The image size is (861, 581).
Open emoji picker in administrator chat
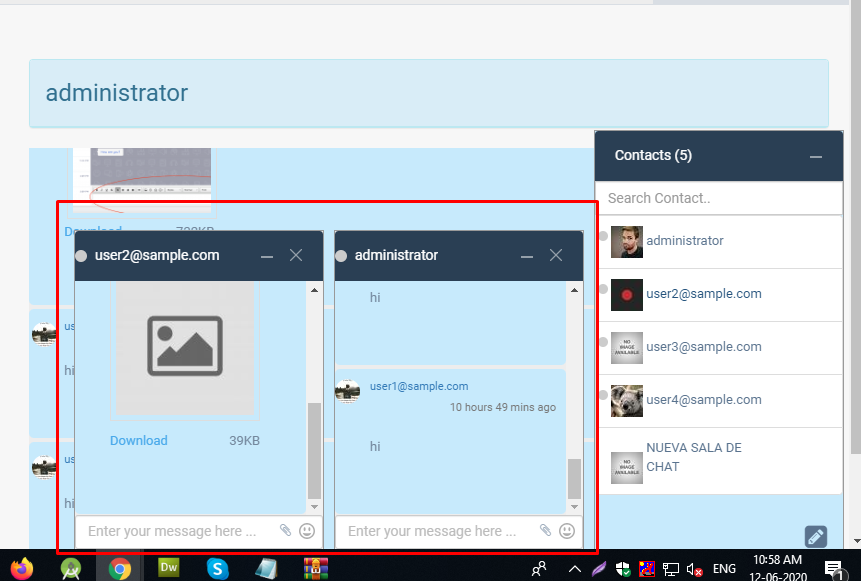pyautogui.click(x=567, y=531)
